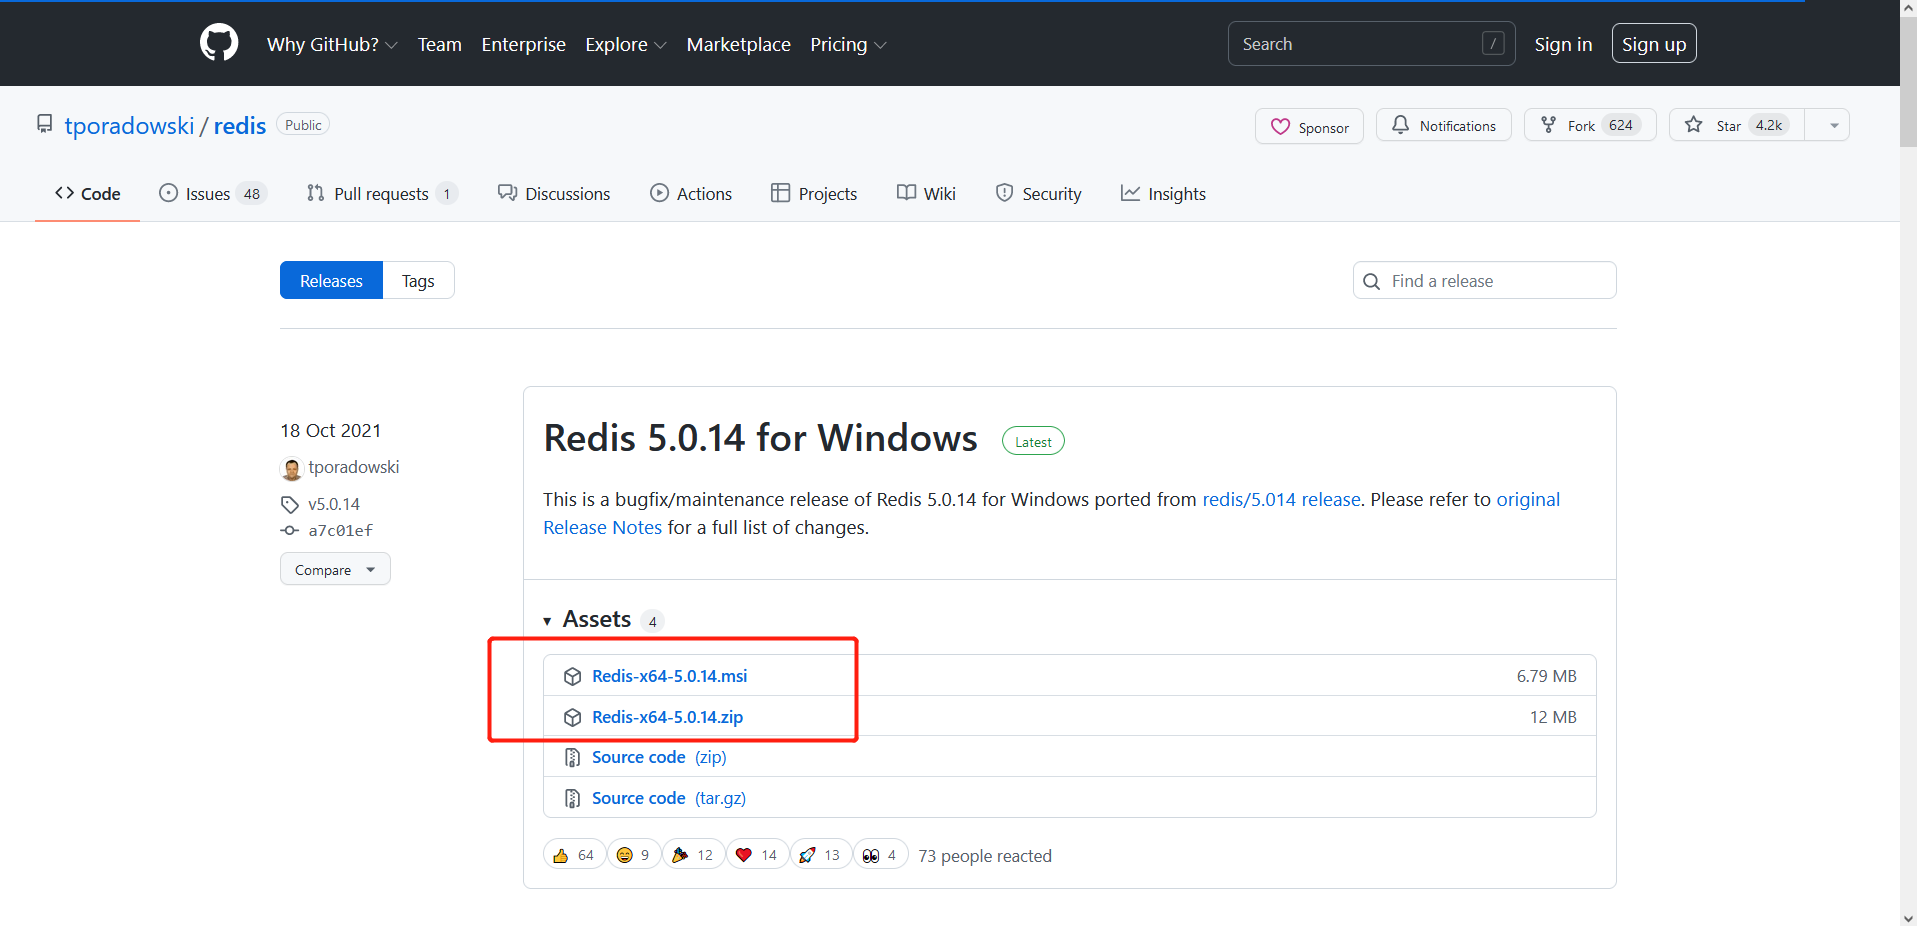Image resolution: width=1917 pixels, height=926 pixels.
Task: Click the GitHub Octocat logo
Action: coord(219,43)
